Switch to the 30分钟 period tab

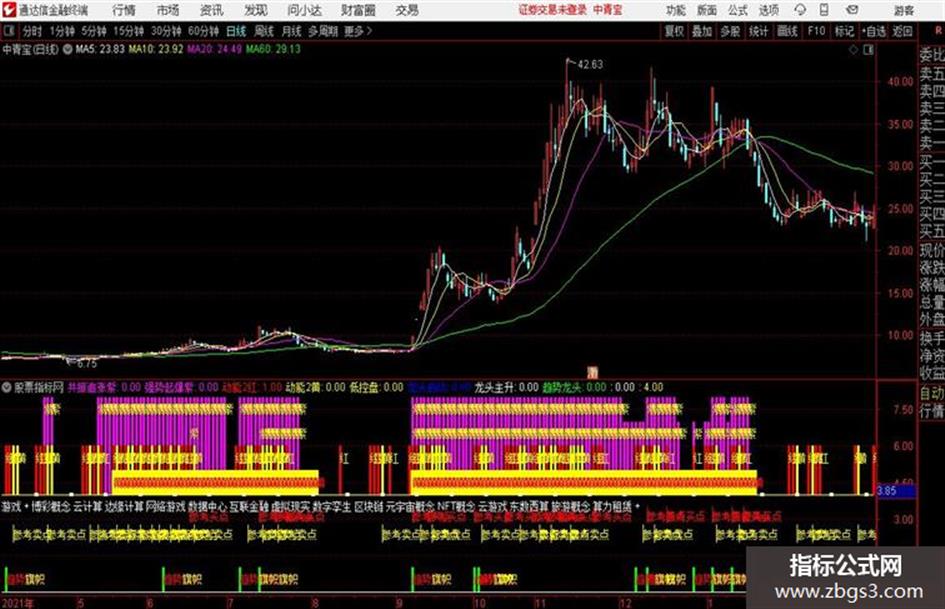click(x=166, y=31)
